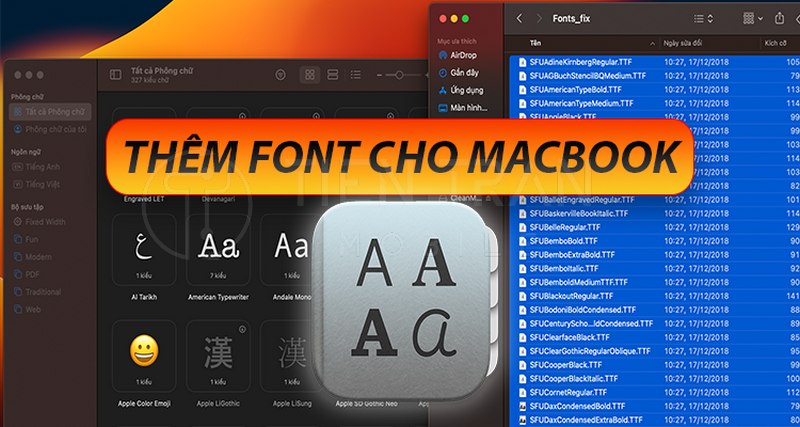Open the Web collection
800x427 pixels.
tap(27, 309)
